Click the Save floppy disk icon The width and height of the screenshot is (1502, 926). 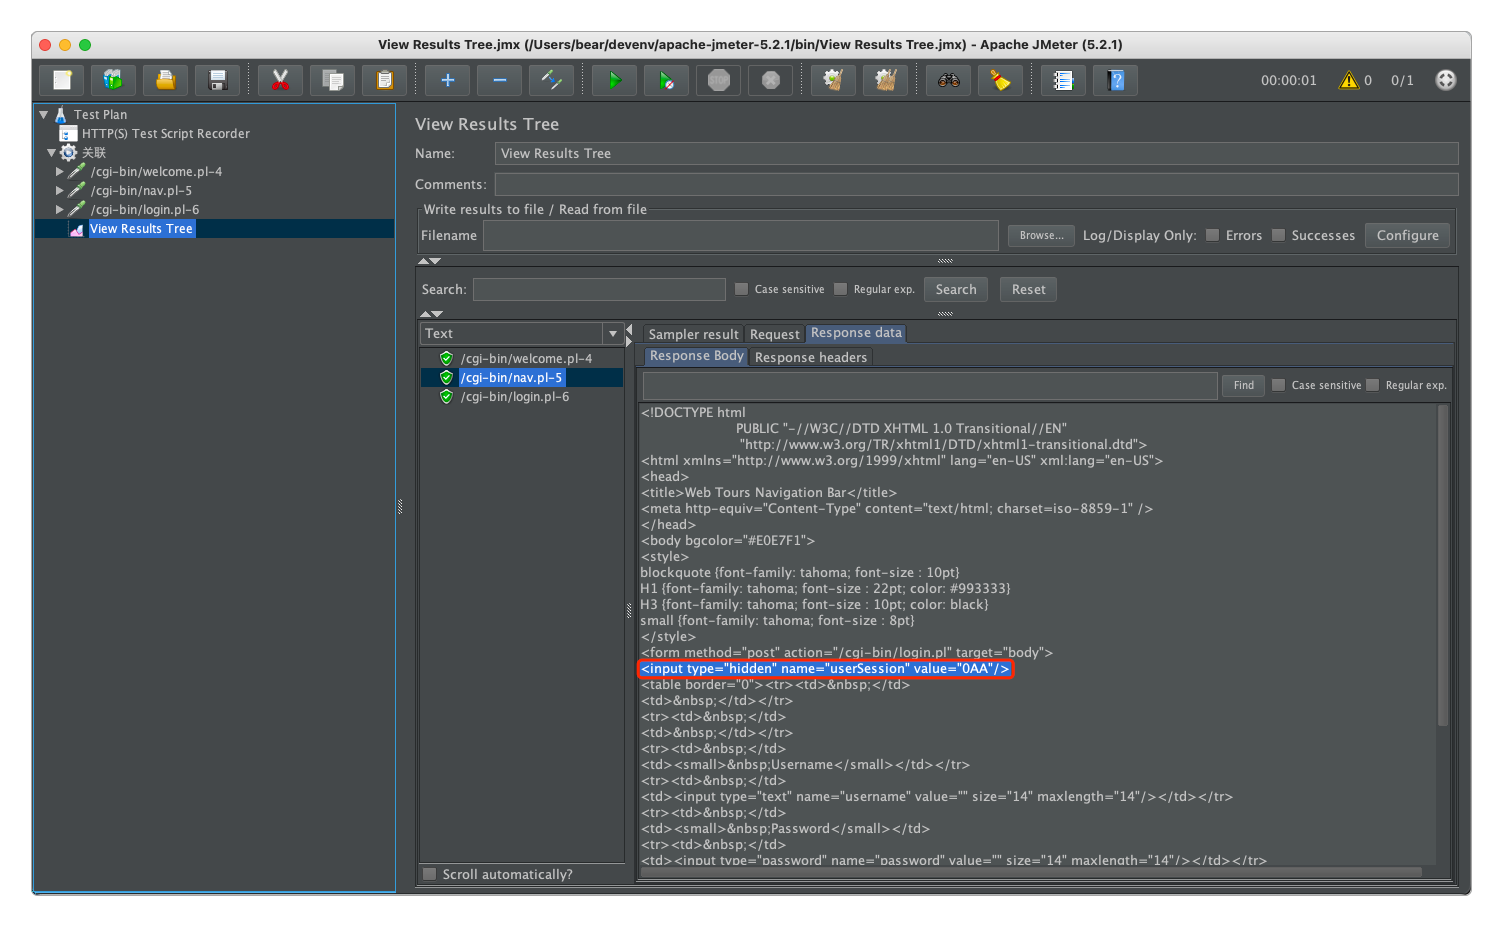(x=217, y=80)
